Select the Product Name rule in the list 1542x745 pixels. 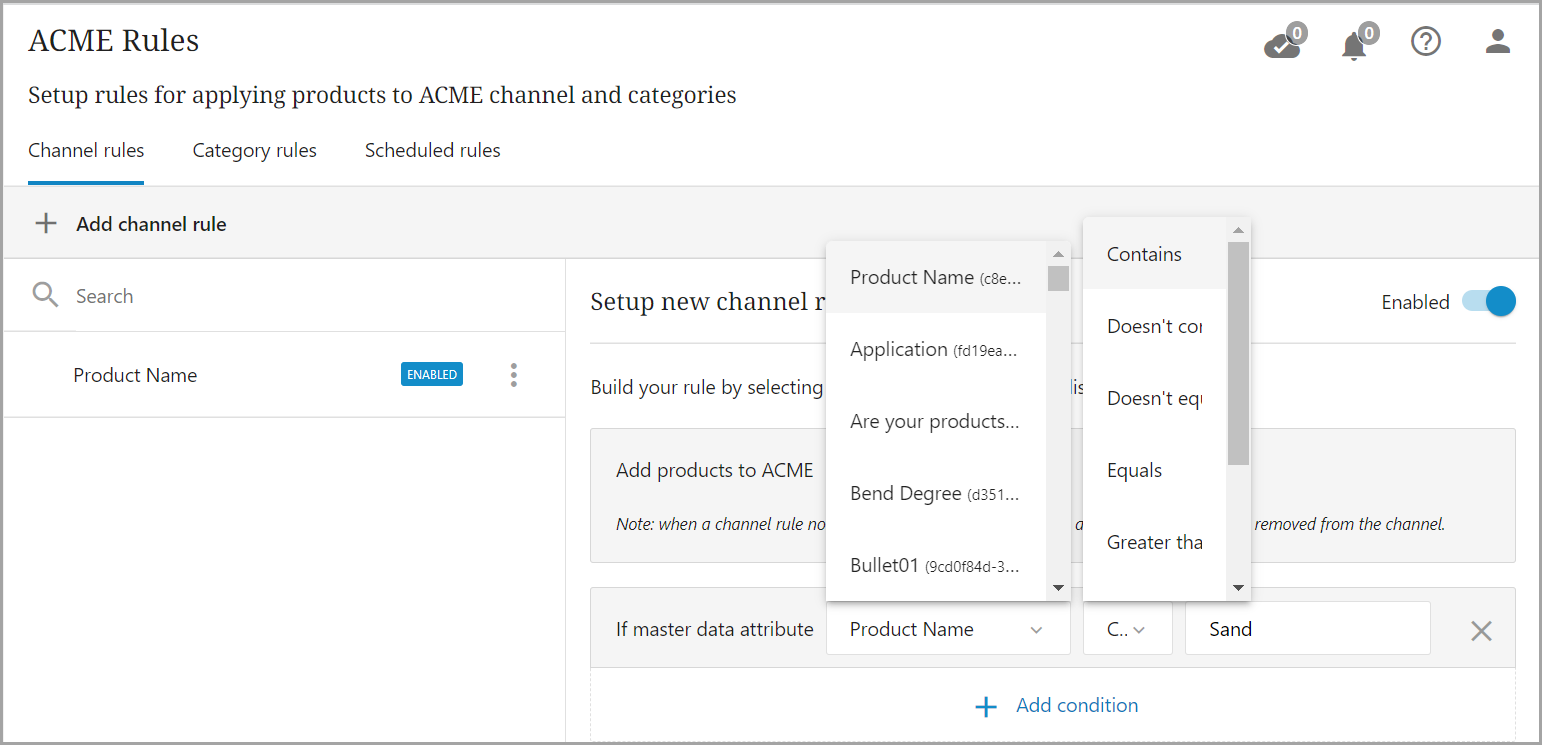pos(135,375)
